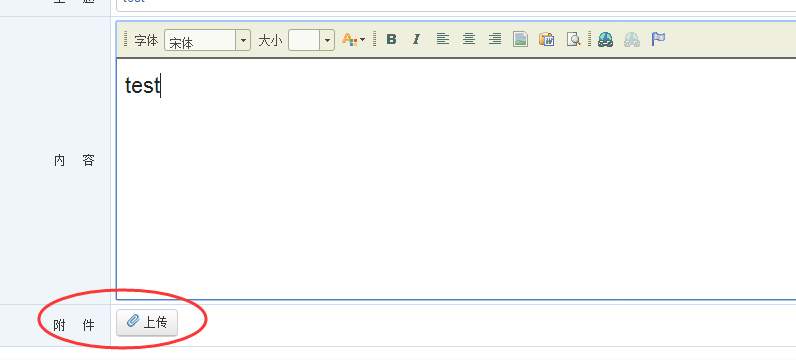This screenshot has height=360, width=796.
Task: Click the subject field above the editor
Action: [456, 5]
